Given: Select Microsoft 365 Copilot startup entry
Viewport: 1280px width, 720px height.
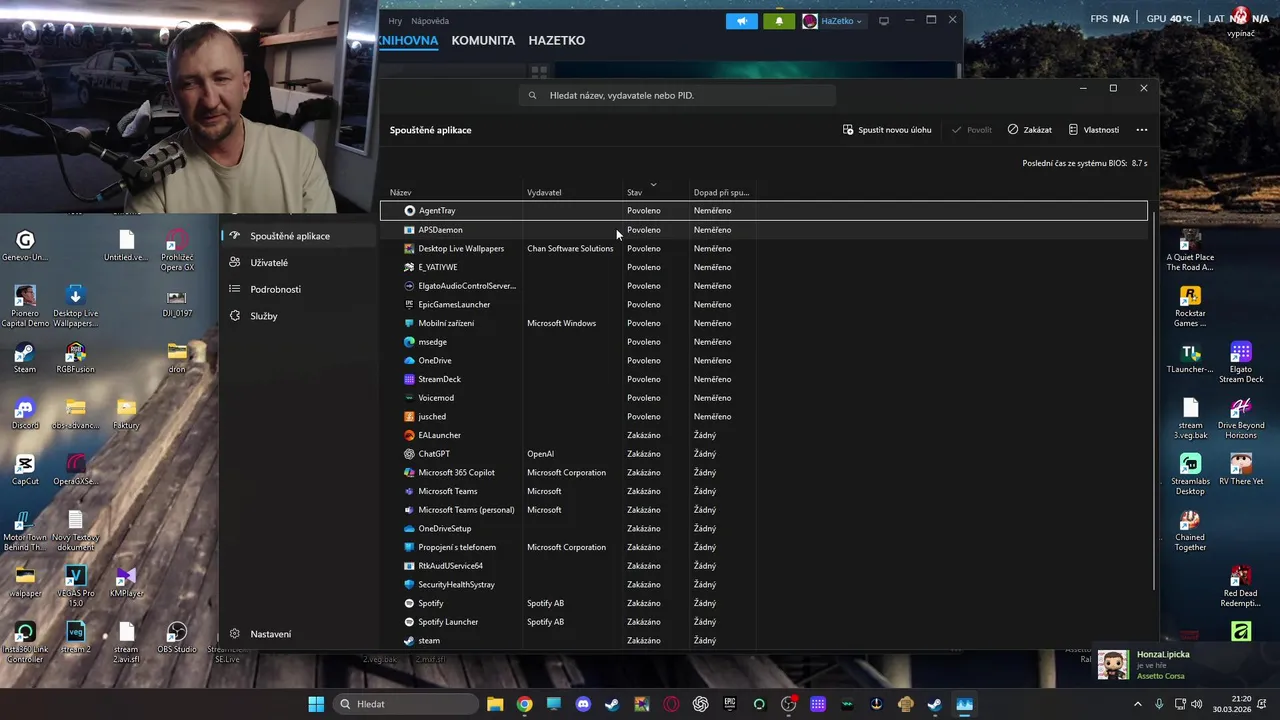Looking at the screenshot, I should click(x=764, y=472).
